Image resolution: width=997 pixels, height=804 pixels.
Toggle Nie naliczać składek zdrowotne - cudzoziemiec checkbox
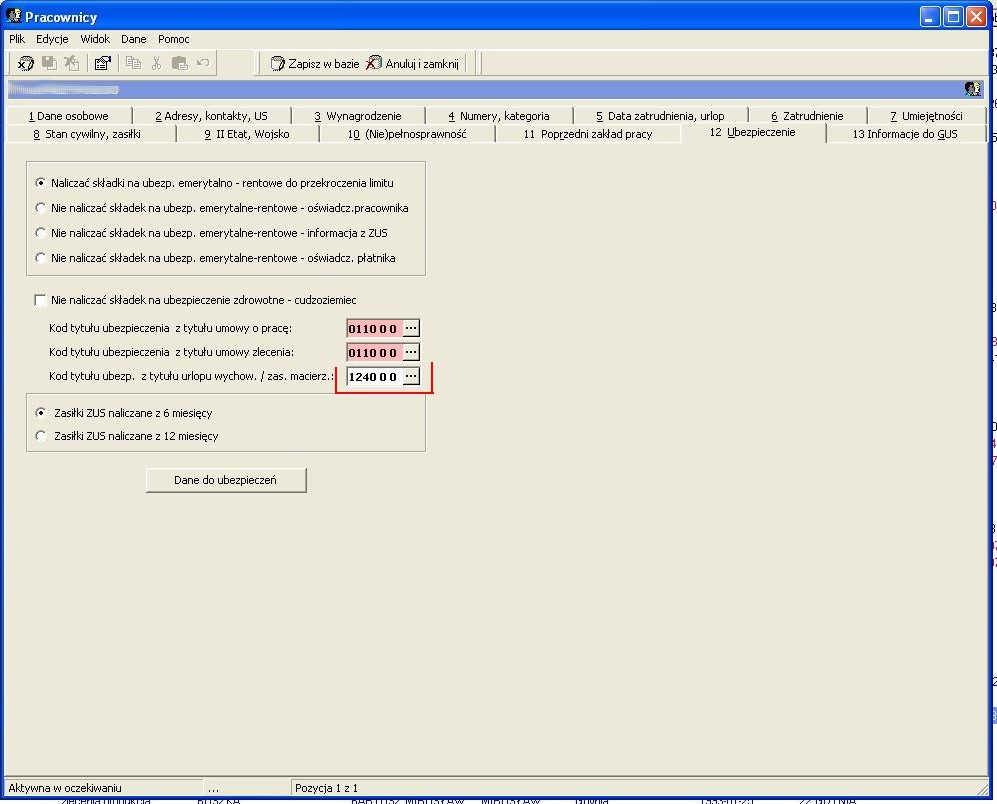pos(40,300)
